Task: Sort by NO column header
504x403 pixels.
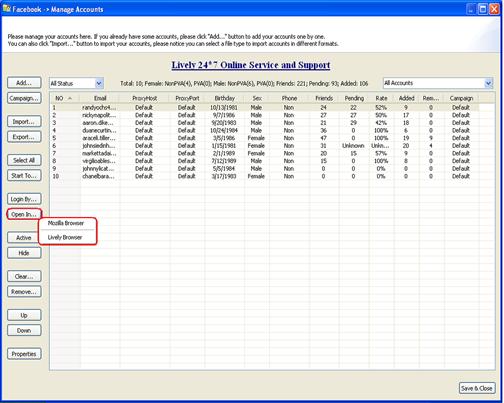Action: click(x=64, y=98)
